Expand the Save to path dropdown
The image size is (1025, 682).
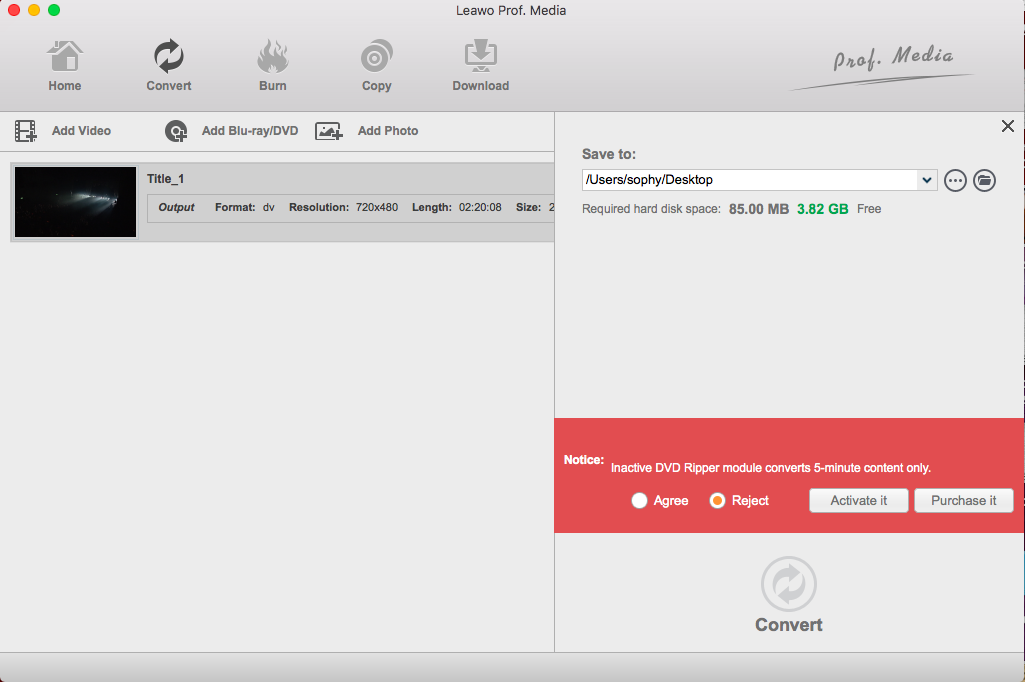click(926, 180)
